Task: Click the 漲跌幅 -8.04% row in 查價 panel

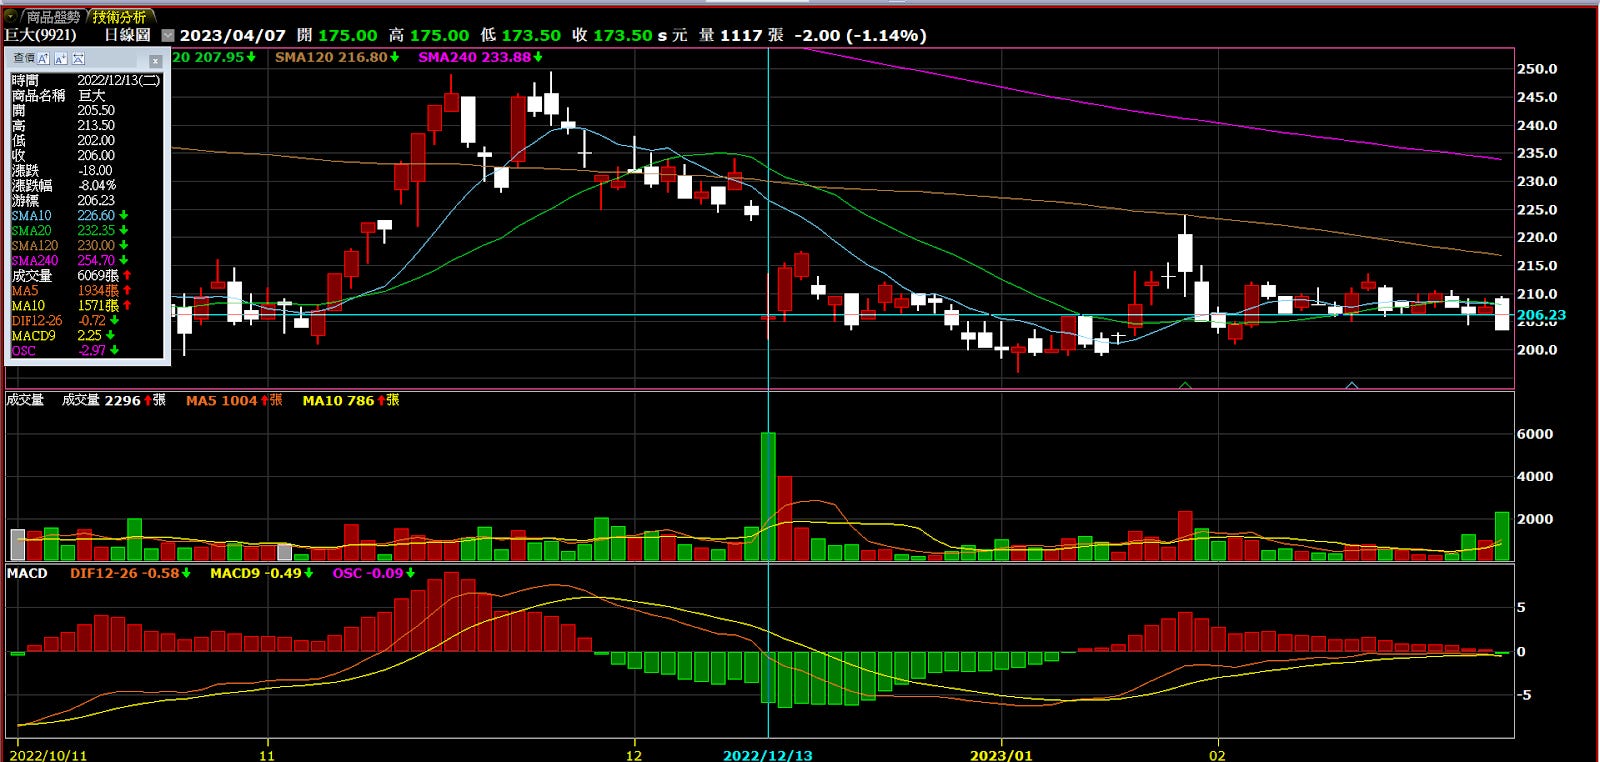Action: coord(85,185)
